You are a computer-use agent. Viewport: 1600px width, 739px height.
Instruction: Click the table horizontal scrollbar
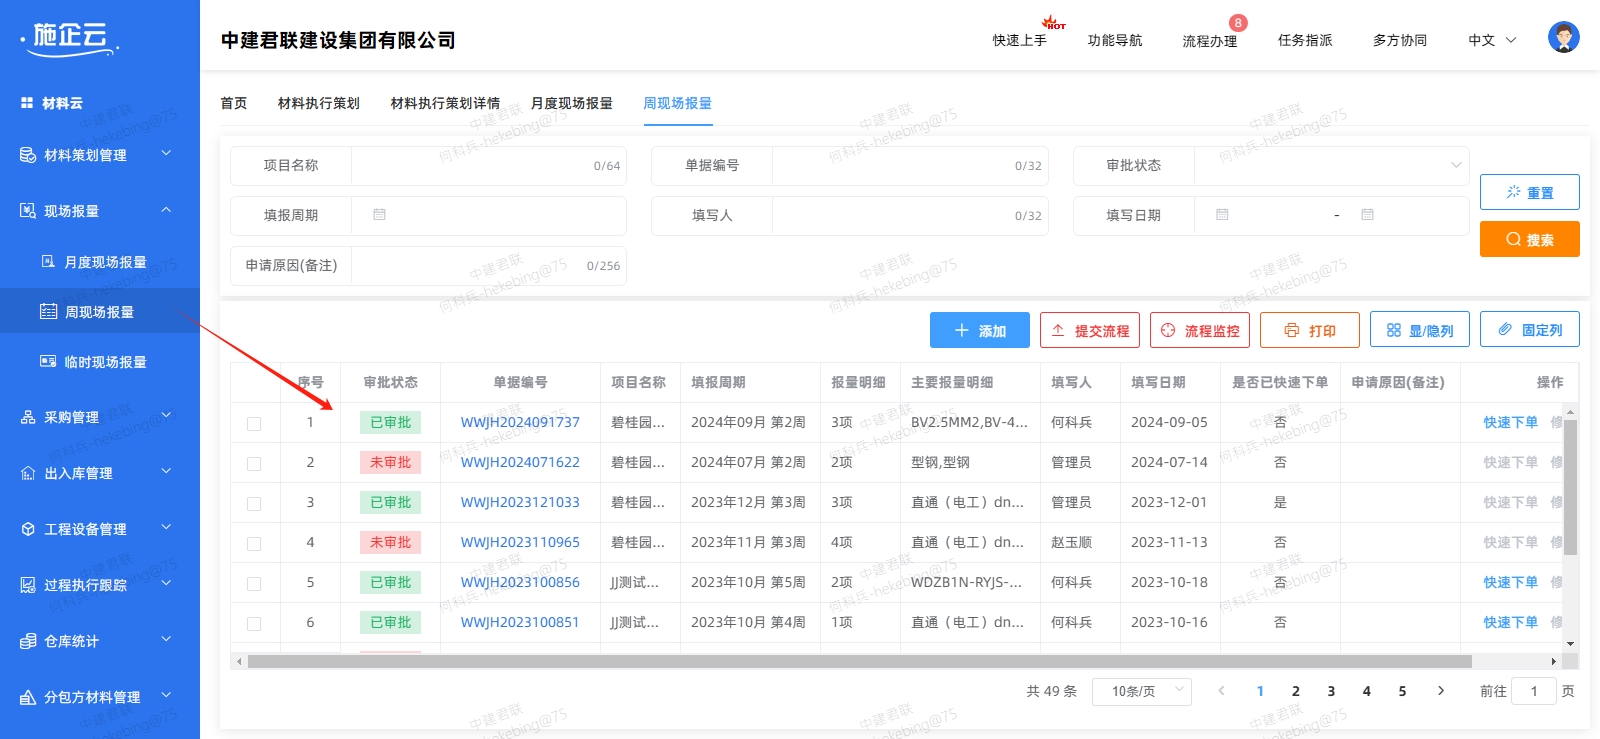tap(860, 661)
